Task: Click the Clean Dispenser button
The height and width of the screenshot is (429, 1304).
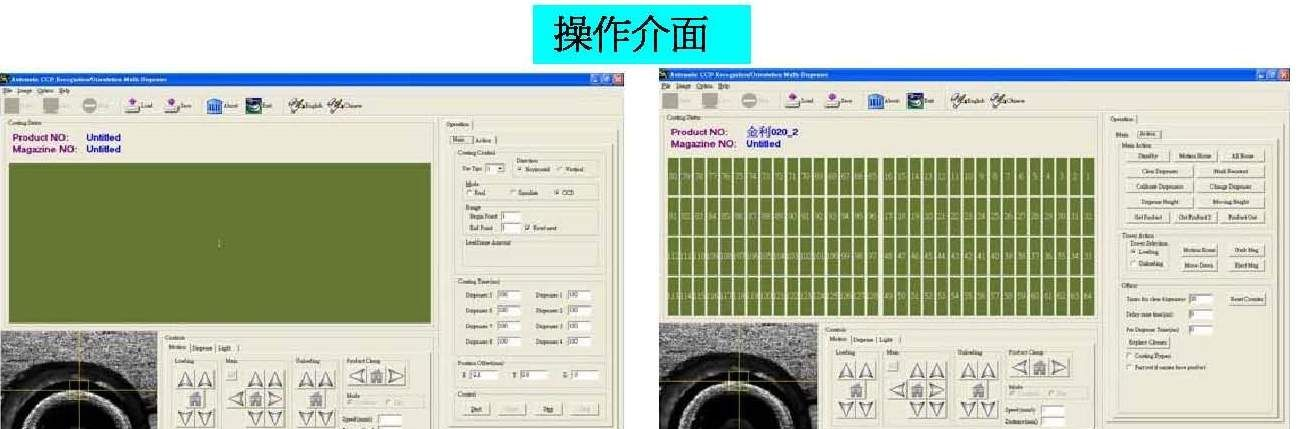Action: tap(1160, 171)
